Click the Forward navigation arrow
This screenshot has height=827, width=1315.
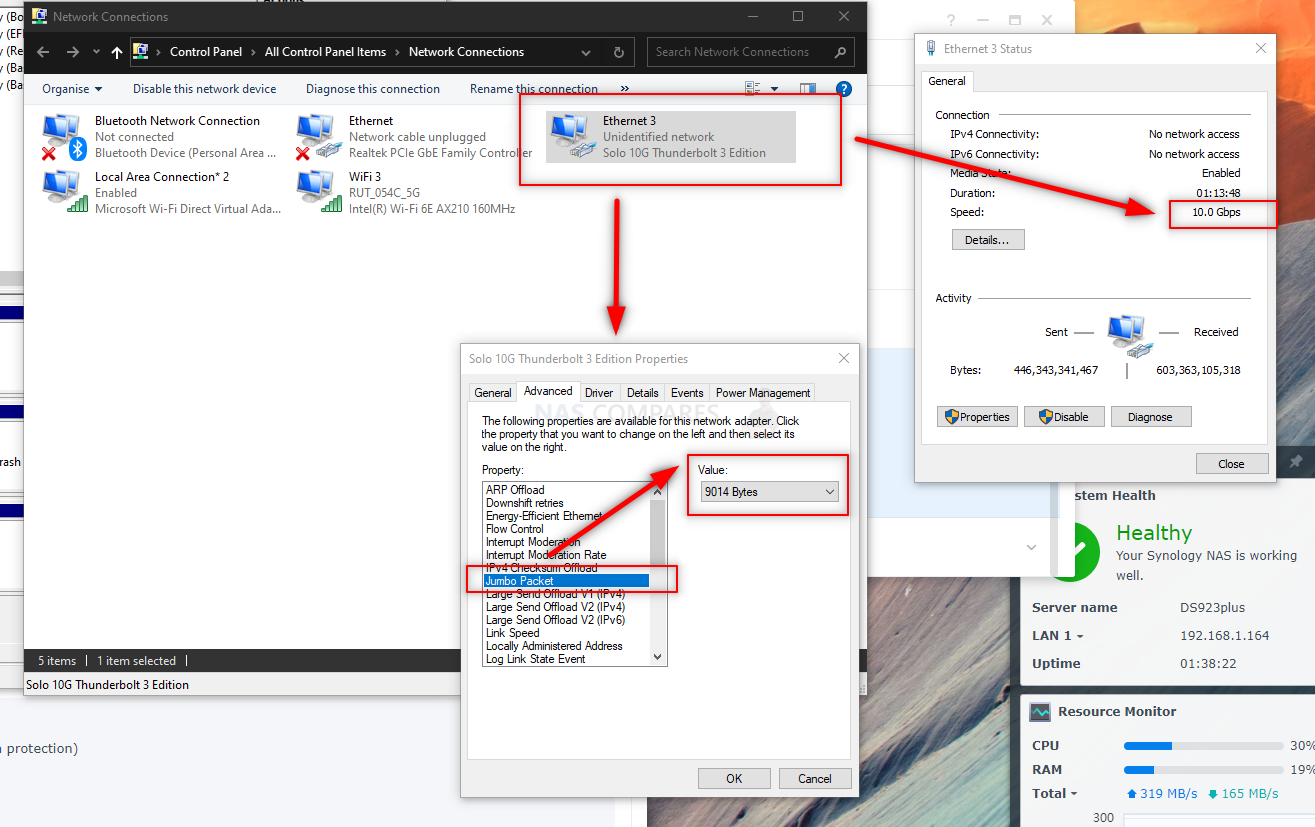point(72,52)
